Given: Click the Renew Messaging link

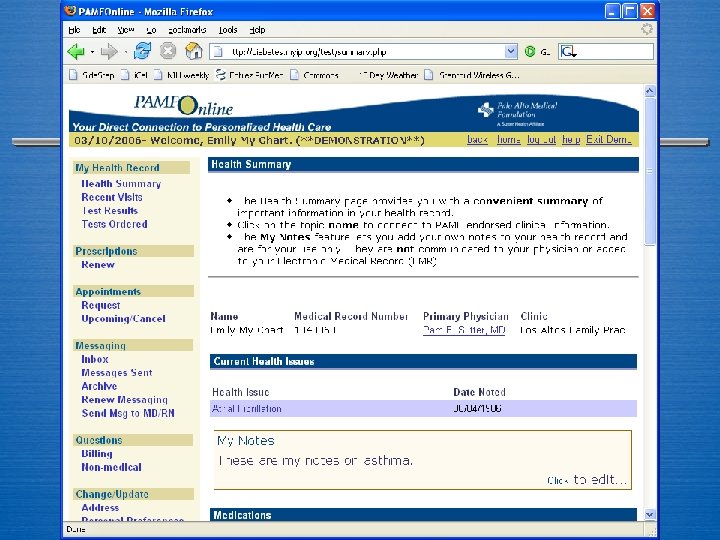Looking at the screenshot, I should click(x=124, y=399).
